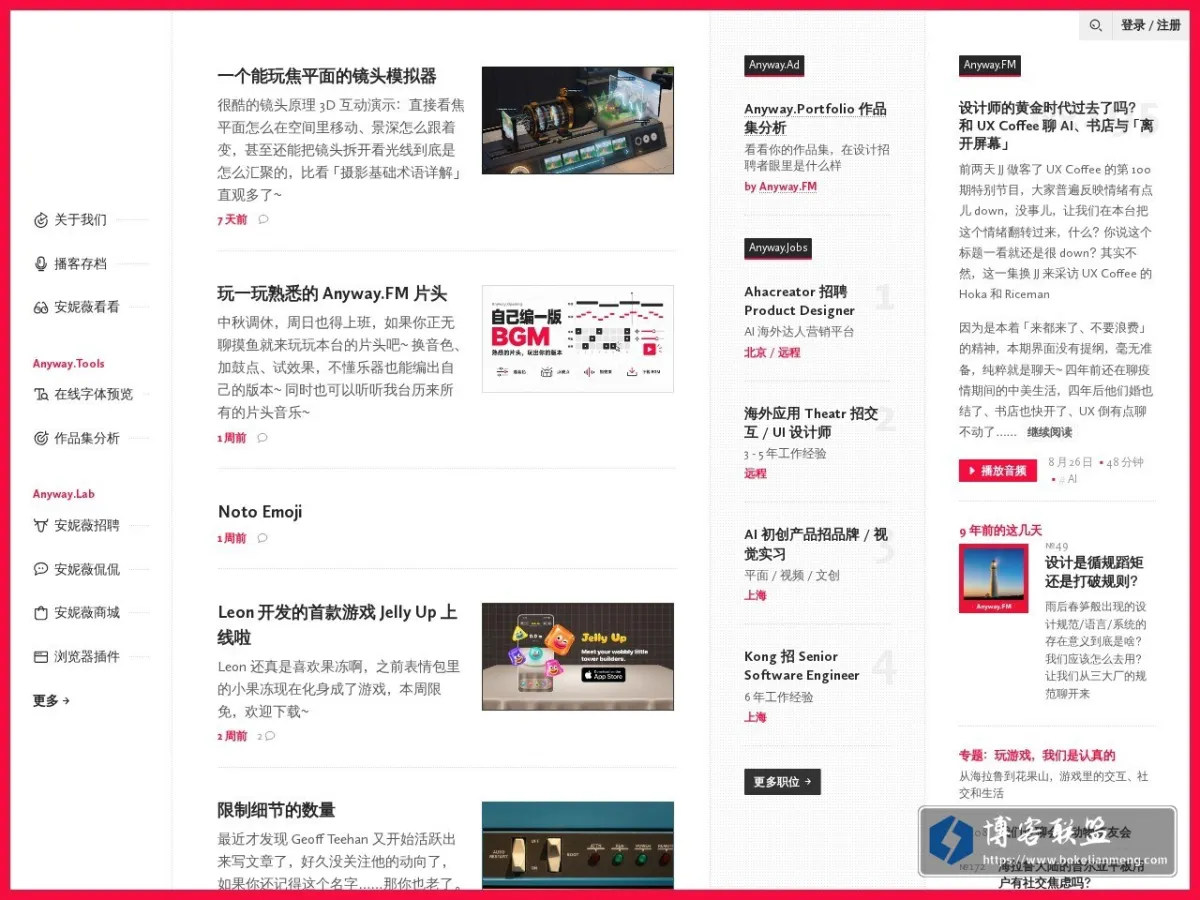Screen dimensions: 1200x900
Task: Click shopping bag icon beside 安妮薇商城
Action: pos(41,613)
